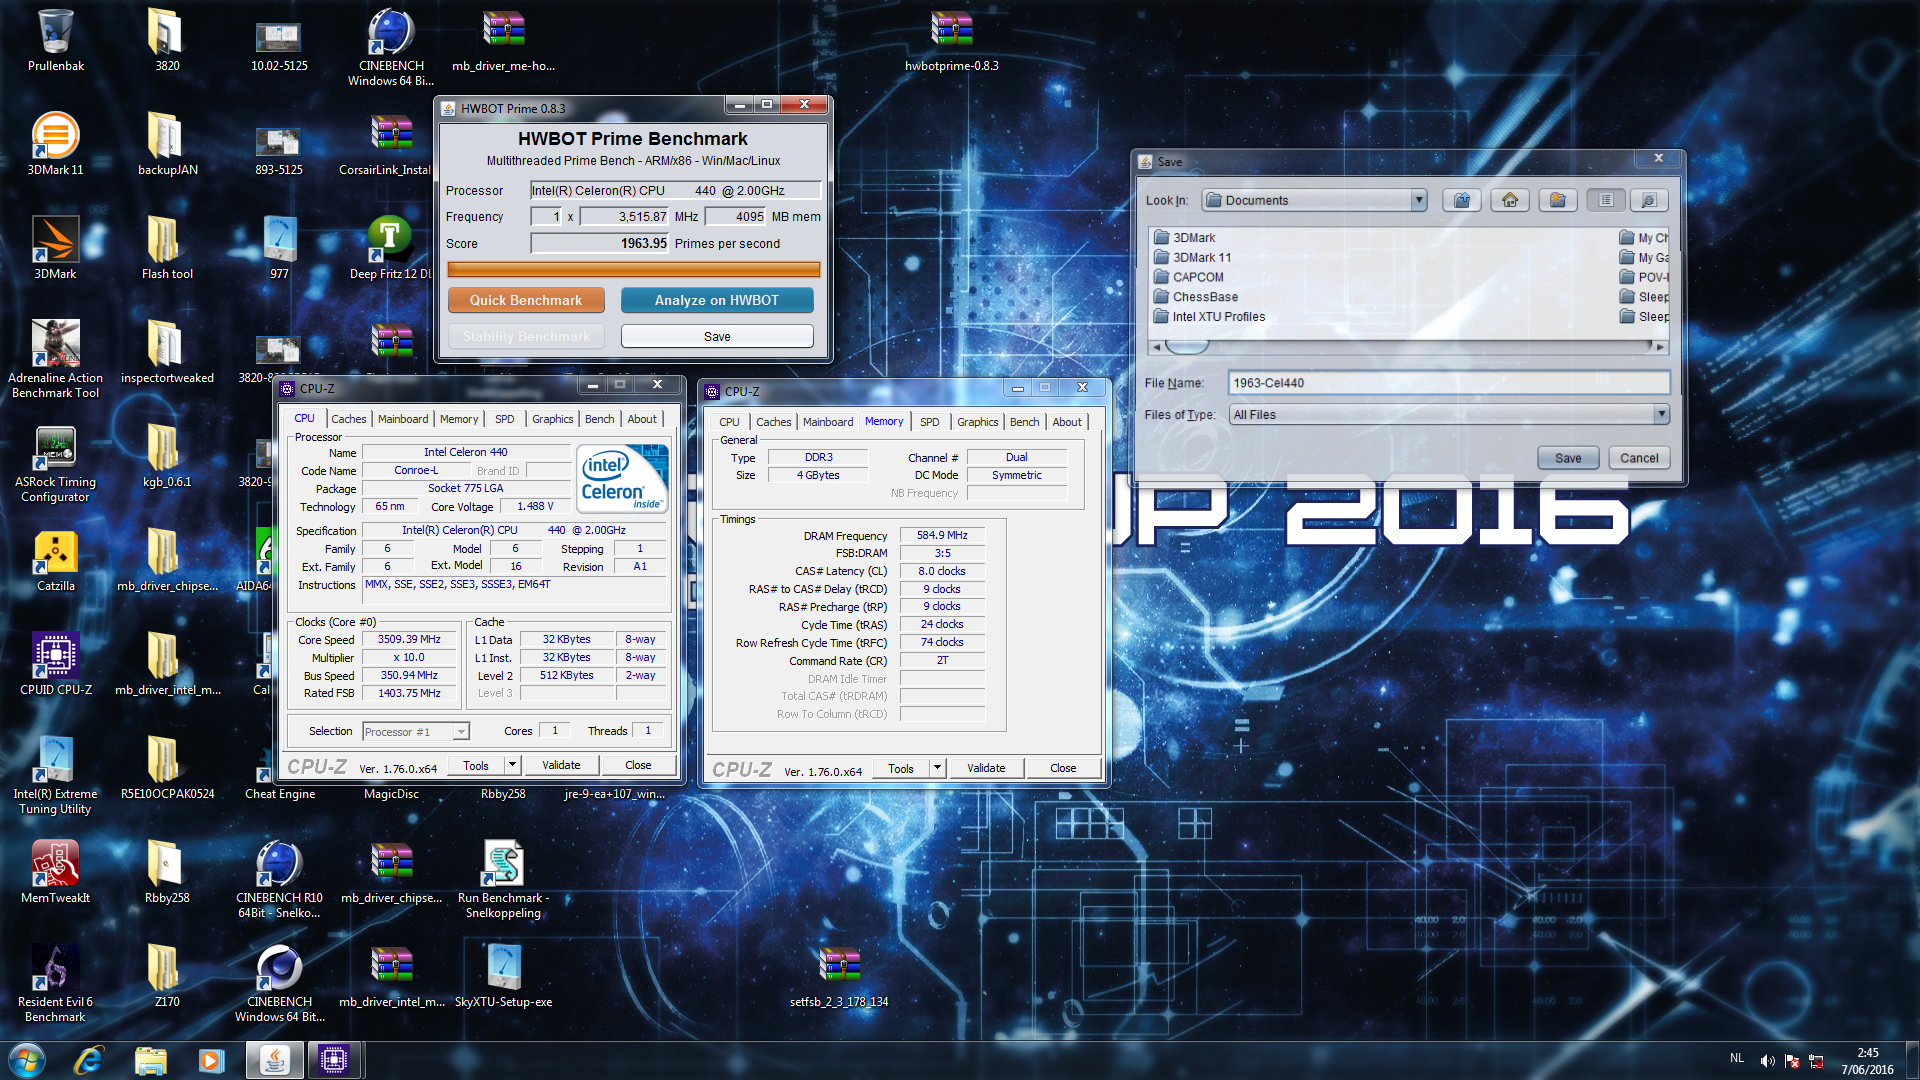Image resolution: width=1920 pixels, height=1080 pixels.
Task: Click Validate in CPU-Z memory window
Action: (x=986, y=768)
